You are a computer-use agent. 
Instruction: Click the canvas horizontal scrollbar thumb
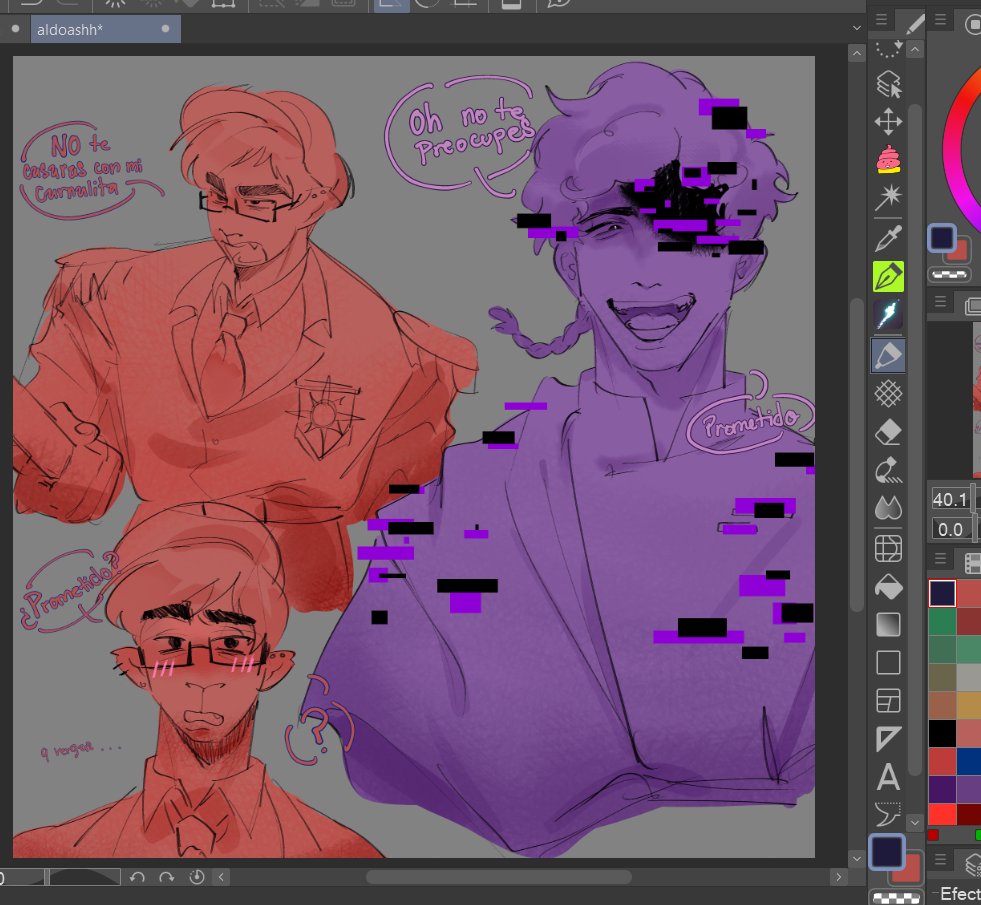(499, 877)
